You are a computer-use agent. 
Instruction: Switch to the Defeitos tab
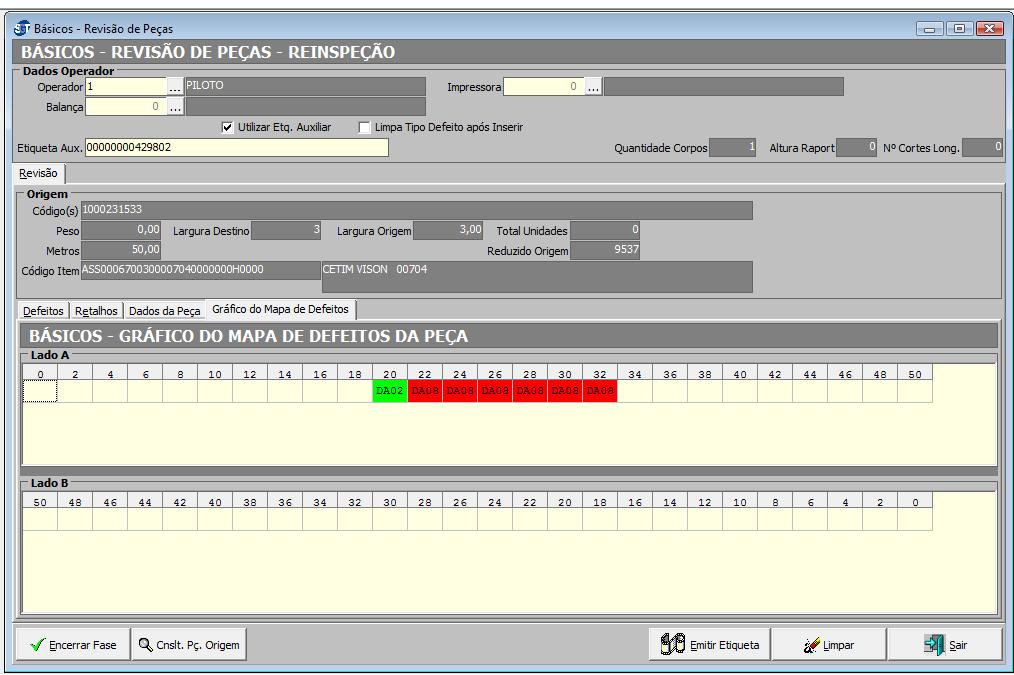coord(44,311)
